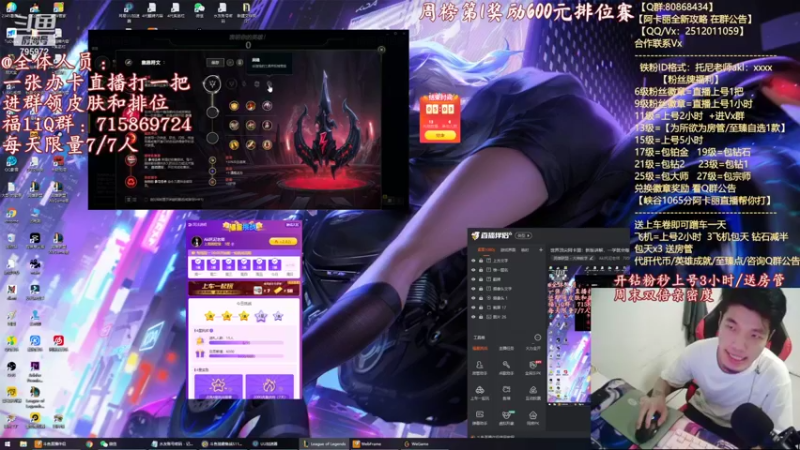Click the pencil edit icon beside rune page name

click(x=129, y=62)
